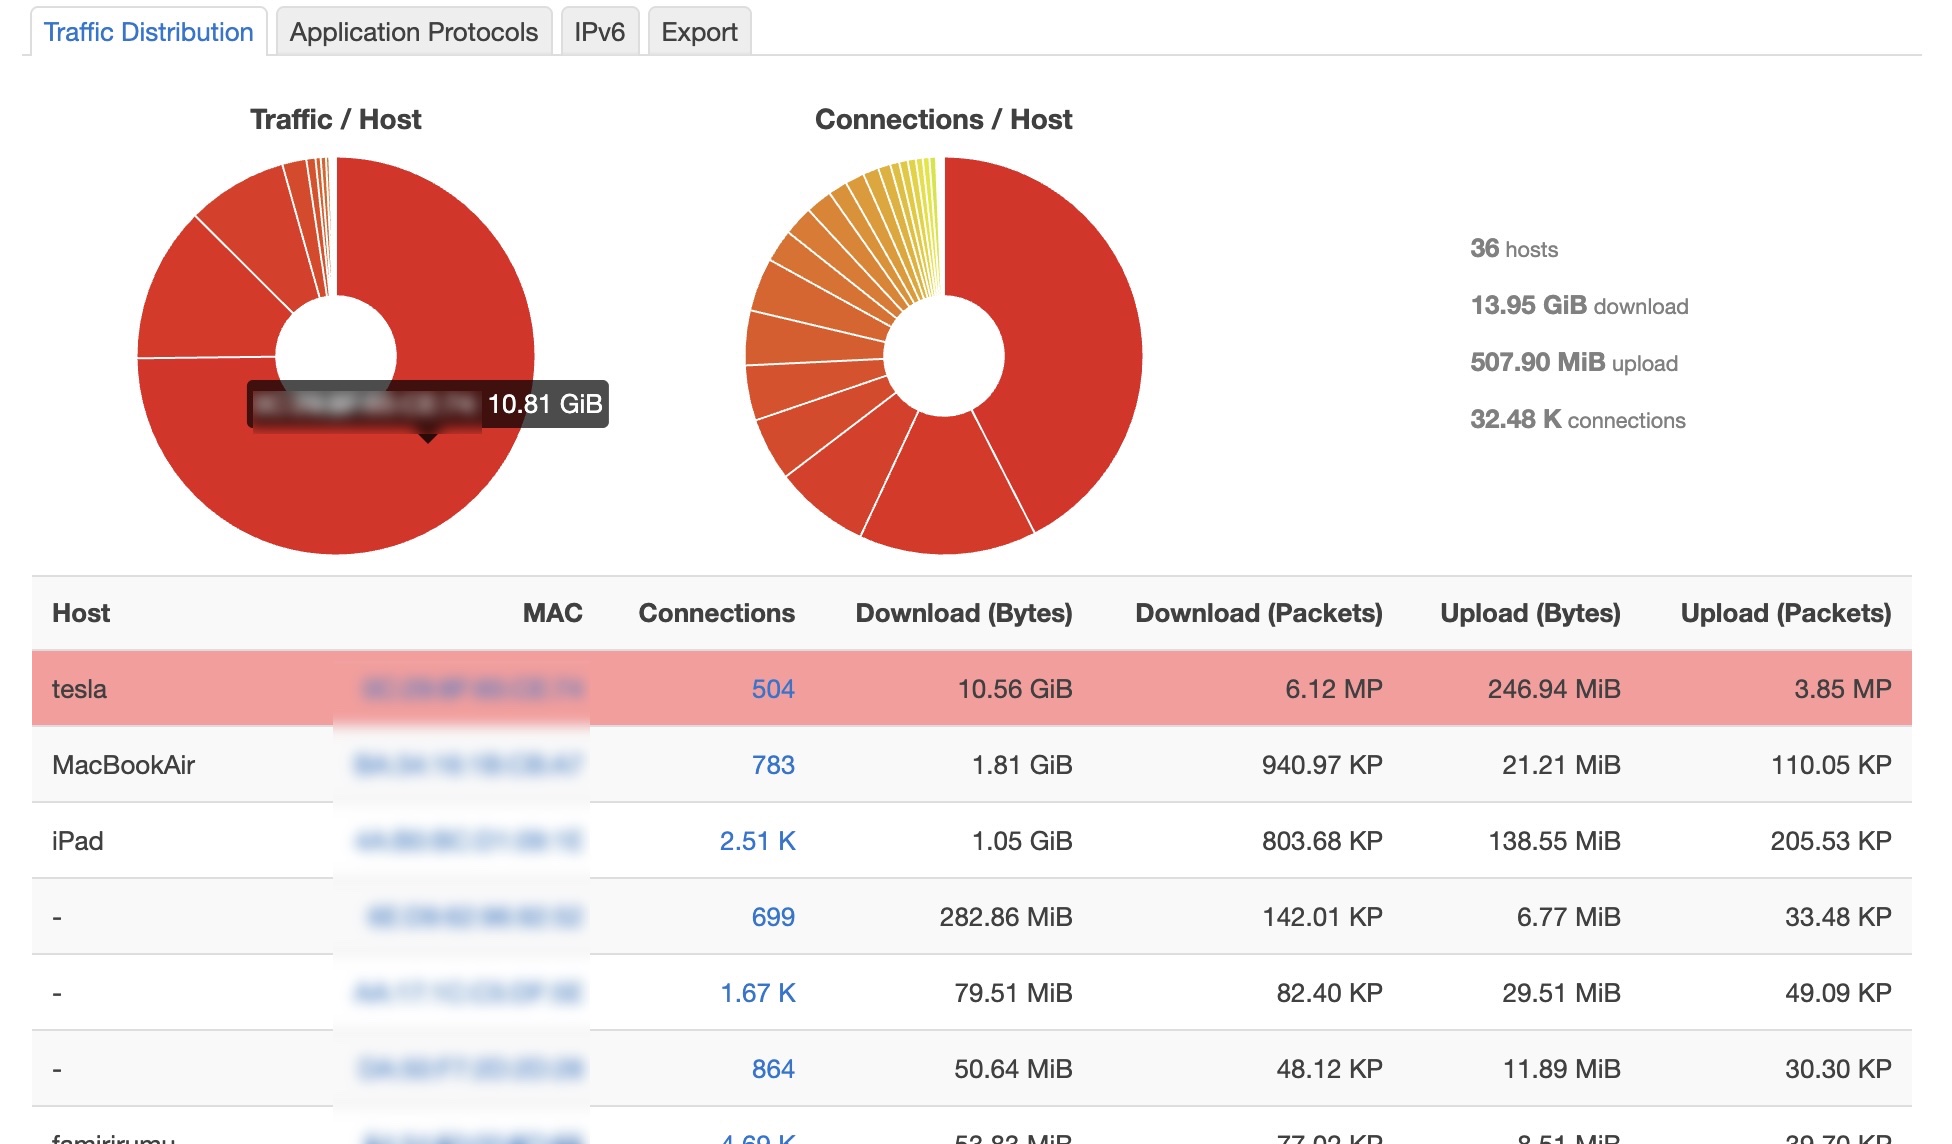
Task: Open the IPv6 tab
Action: (599, 32)
